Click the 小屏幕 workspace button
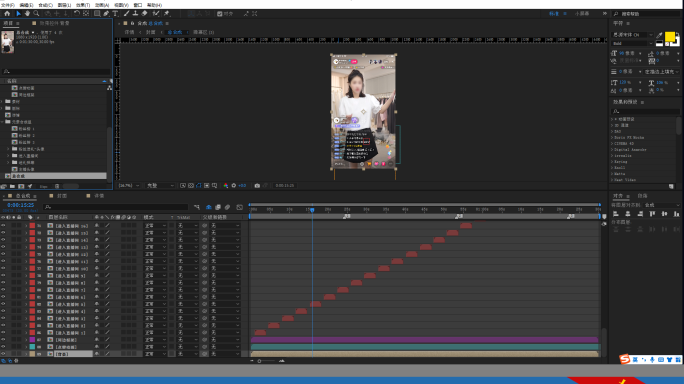The image size is (684, 384). click(582, 14)
